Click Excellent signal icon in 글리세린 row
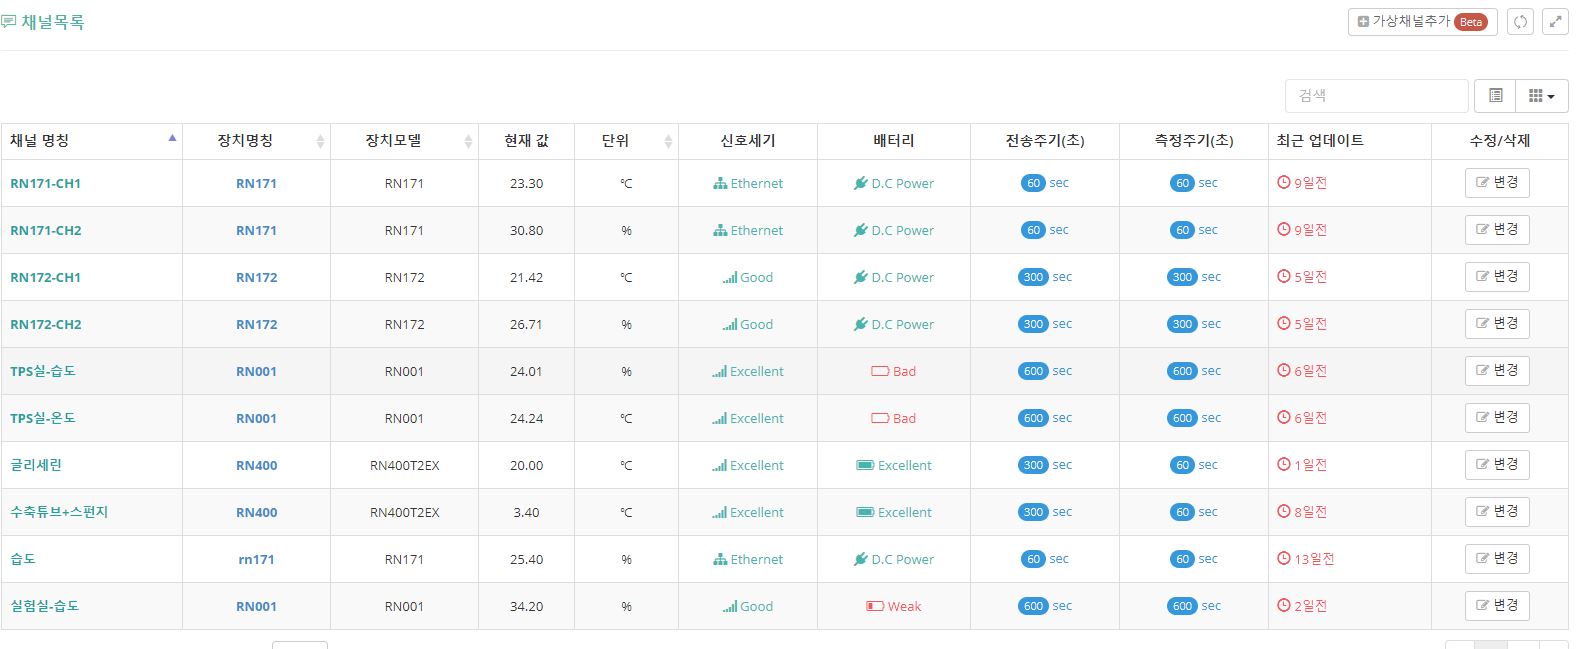 pos(720,466)
